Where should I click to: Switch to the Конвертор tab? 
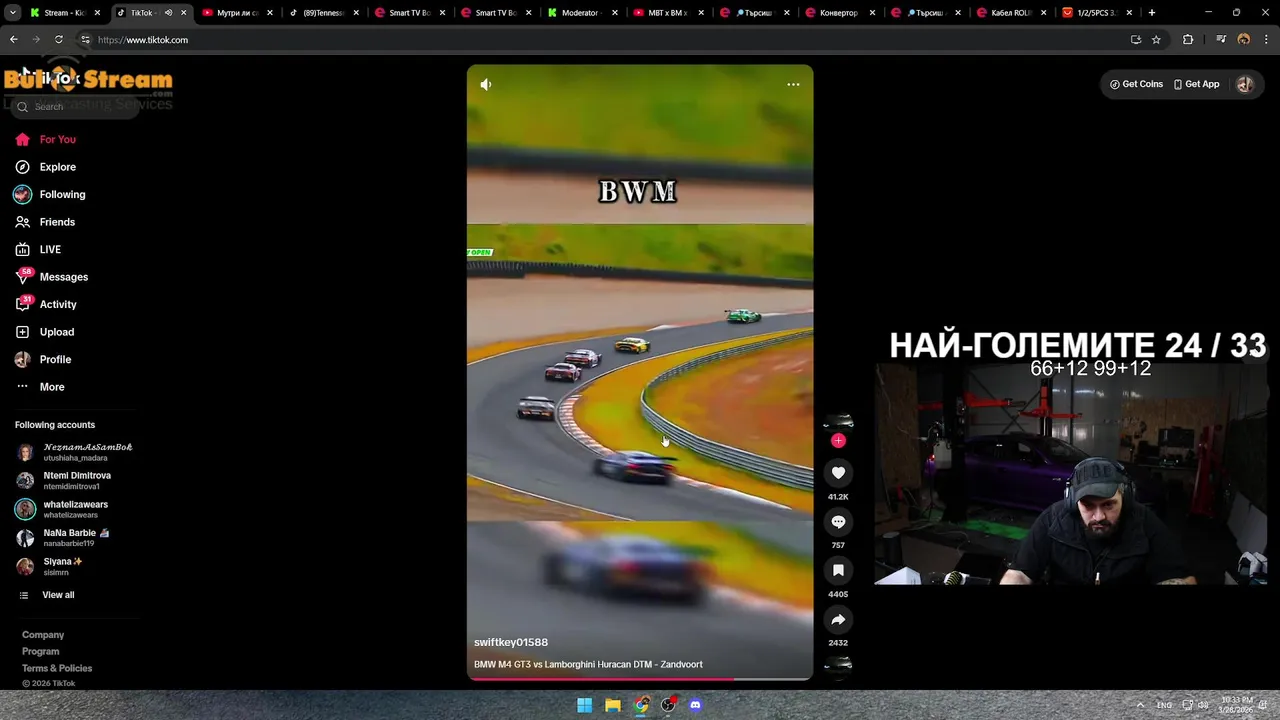point(838,13)
